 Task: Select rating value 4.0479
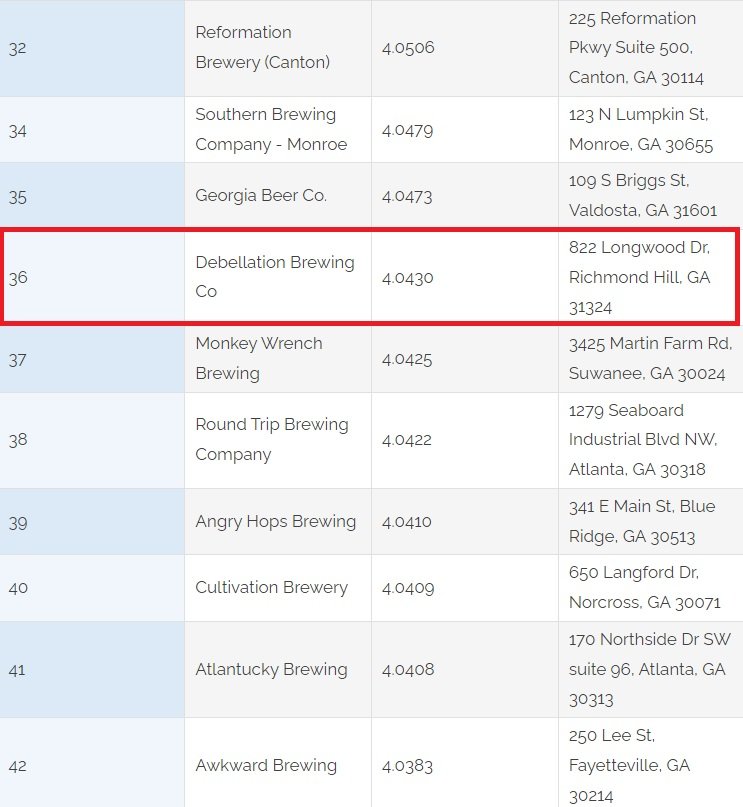pos(408,130)
